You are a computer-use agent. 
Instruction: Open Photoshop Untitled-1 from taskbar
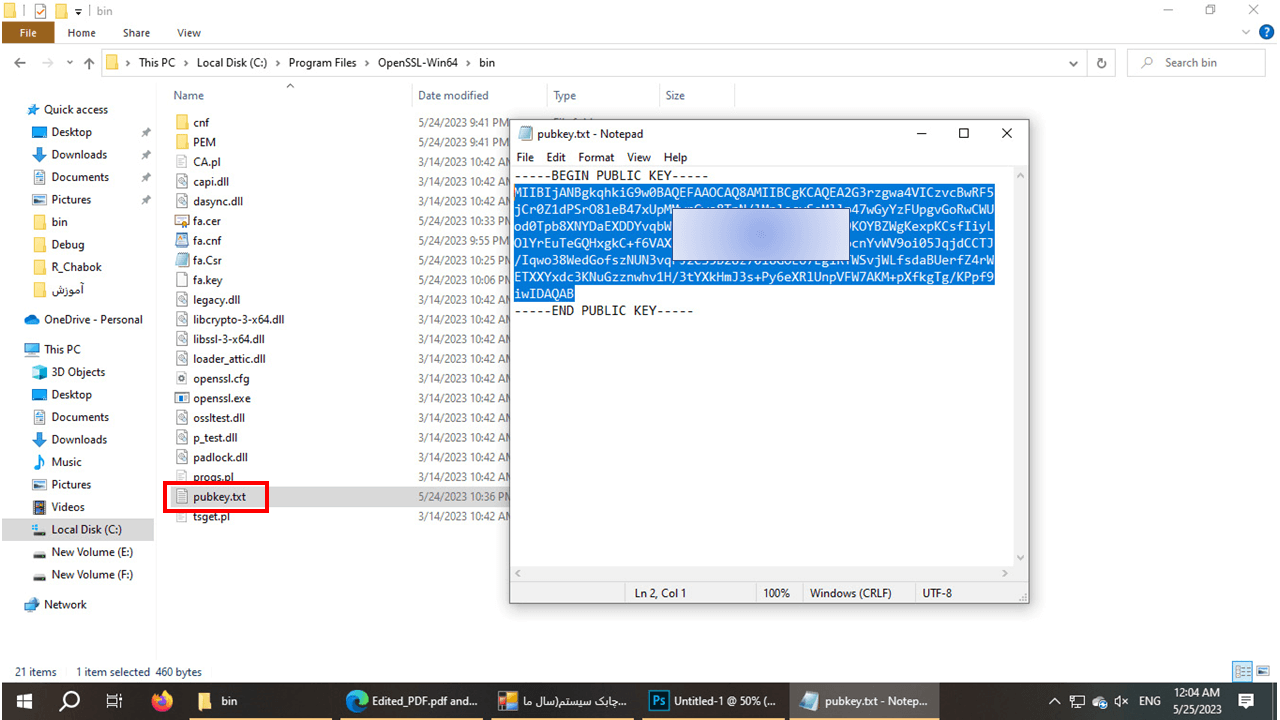[712, 701]
